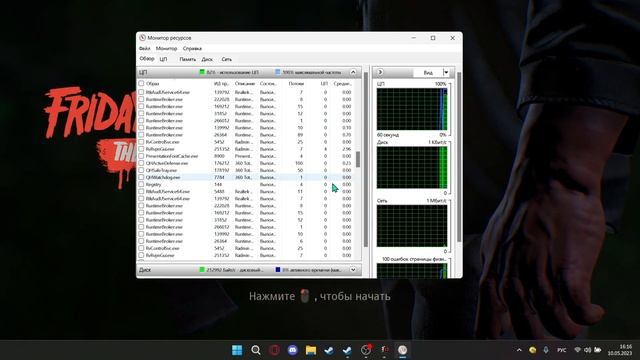Click the ЦП 100% usage graph

(412, 109)
